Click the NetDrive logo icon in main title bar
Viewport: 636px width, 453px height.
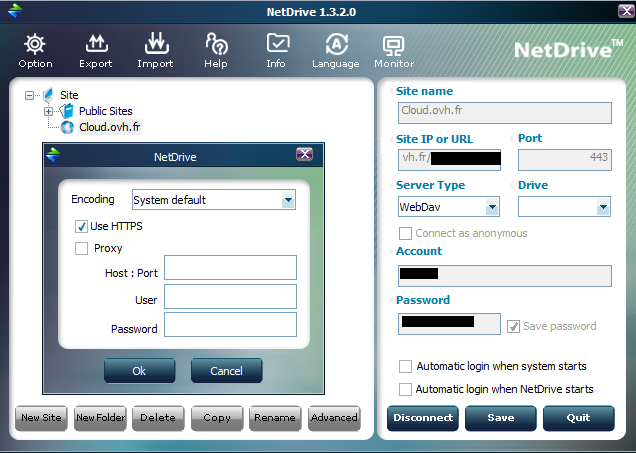[15, 11]
